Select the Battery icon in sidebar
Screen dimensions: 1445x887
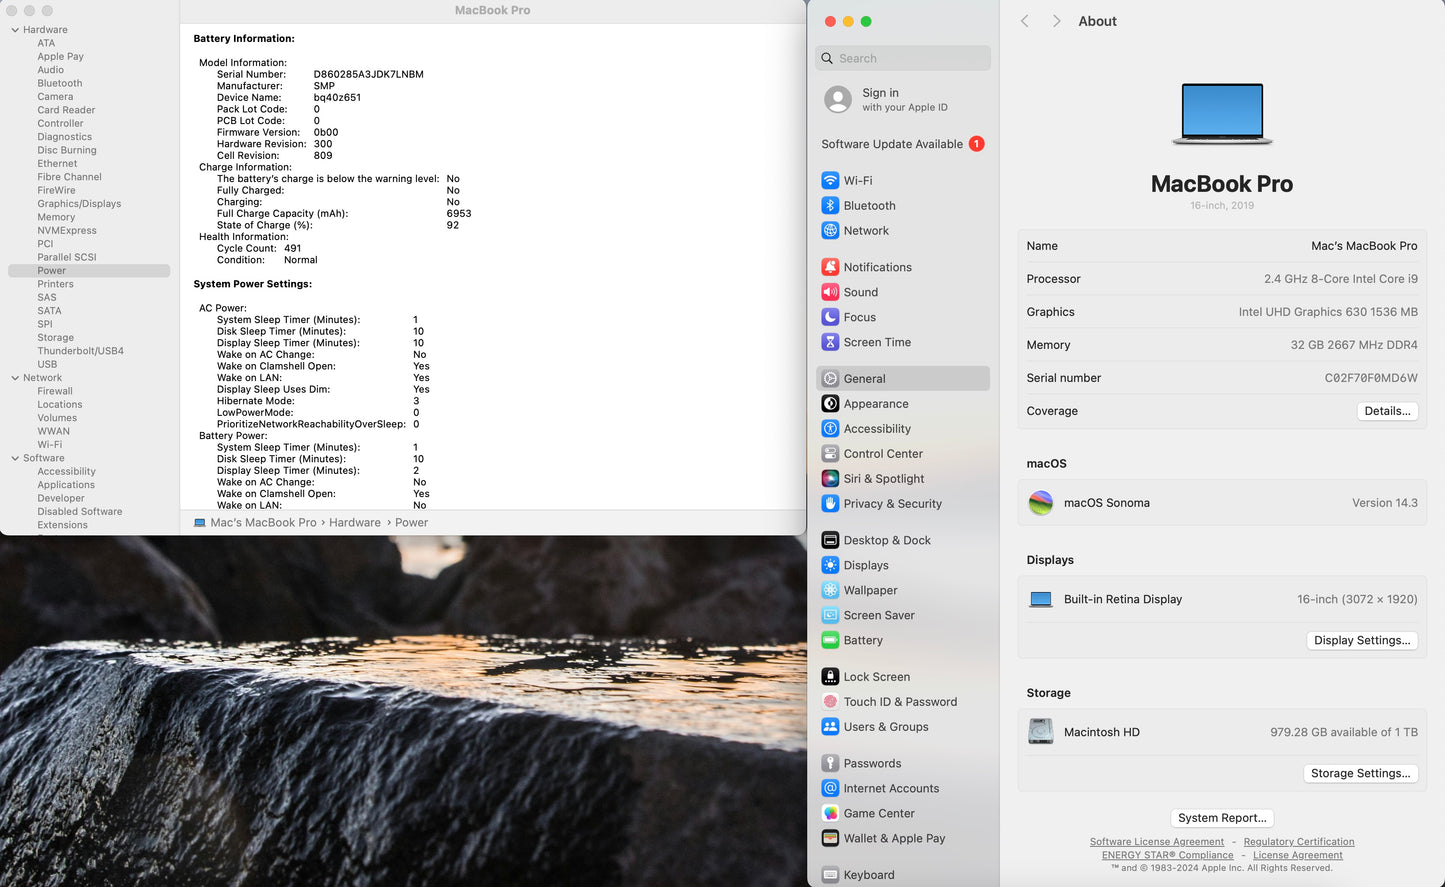[830, 640]
